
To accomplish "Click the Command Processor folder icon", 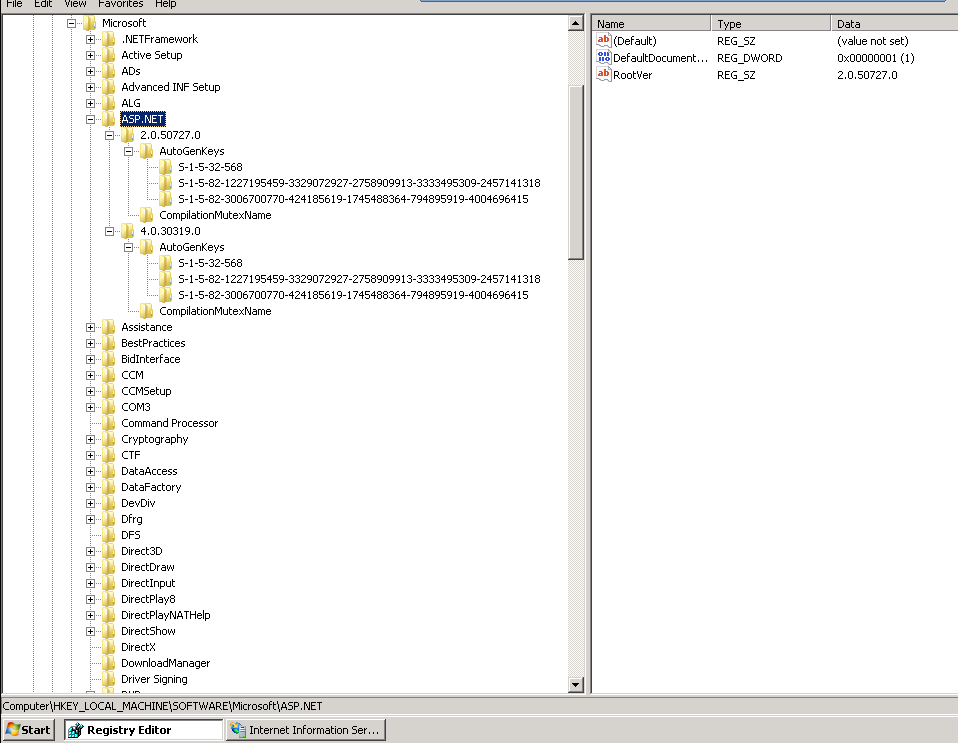I will (109, 423).
